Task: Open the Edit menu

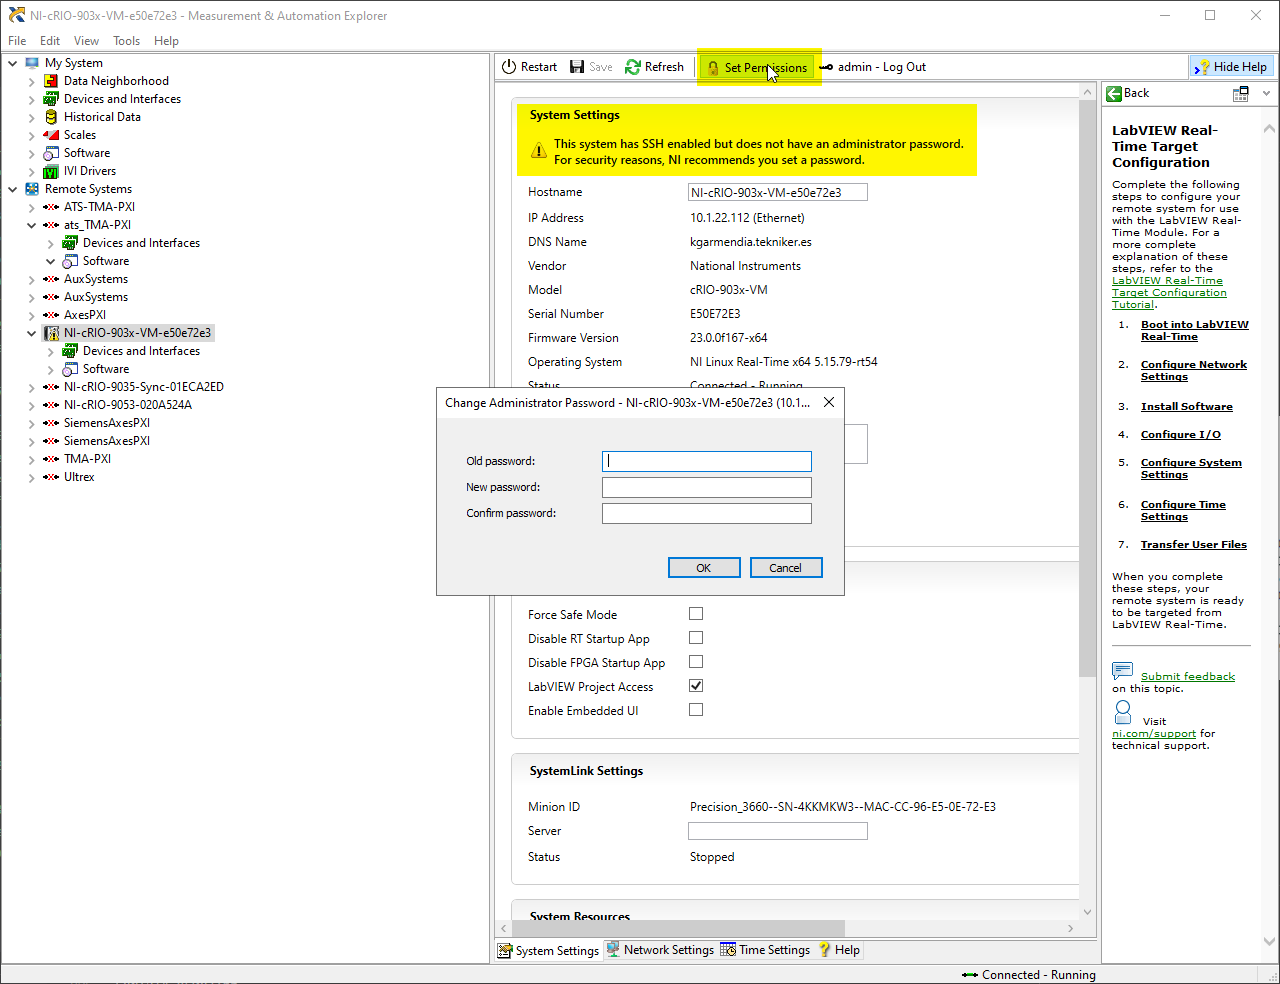Action: pos(50,41)
